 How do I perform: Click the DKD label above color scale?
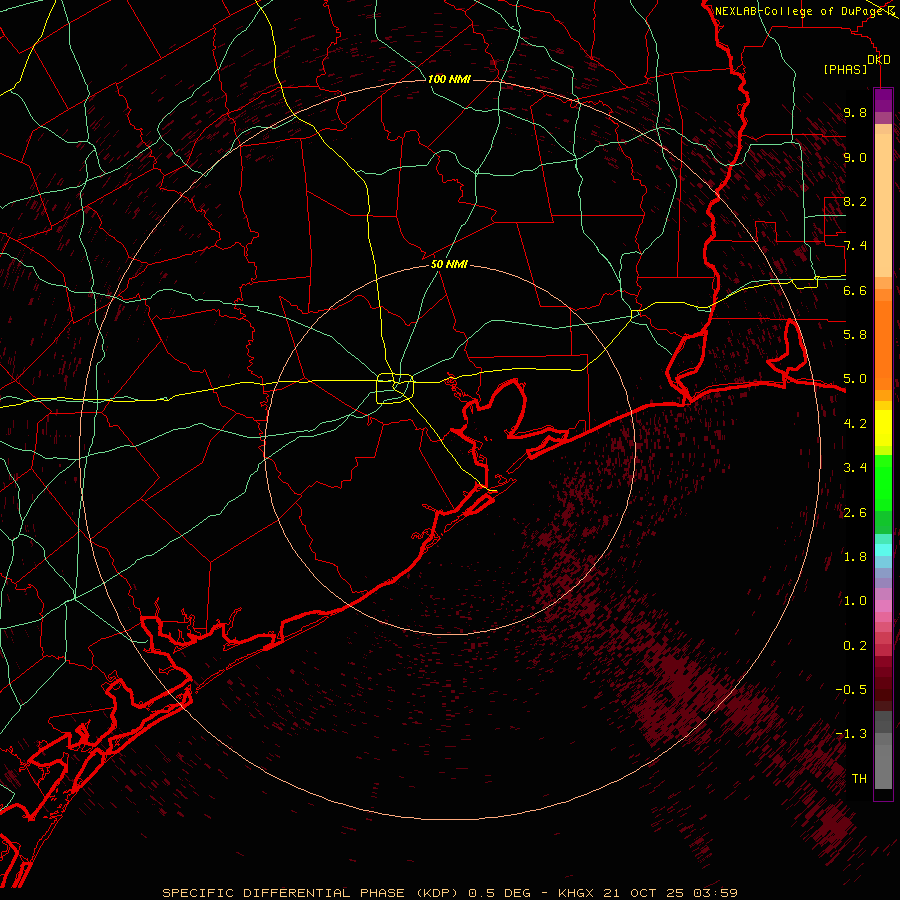pyautogui.click(x=878, y=59)
